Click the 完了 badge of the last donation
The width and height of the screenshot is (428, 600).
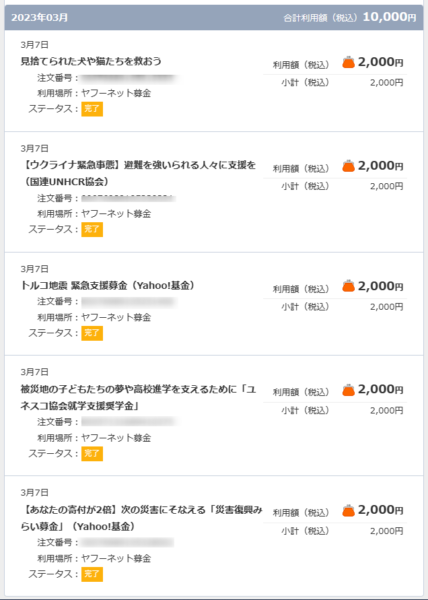pos(92,574)
